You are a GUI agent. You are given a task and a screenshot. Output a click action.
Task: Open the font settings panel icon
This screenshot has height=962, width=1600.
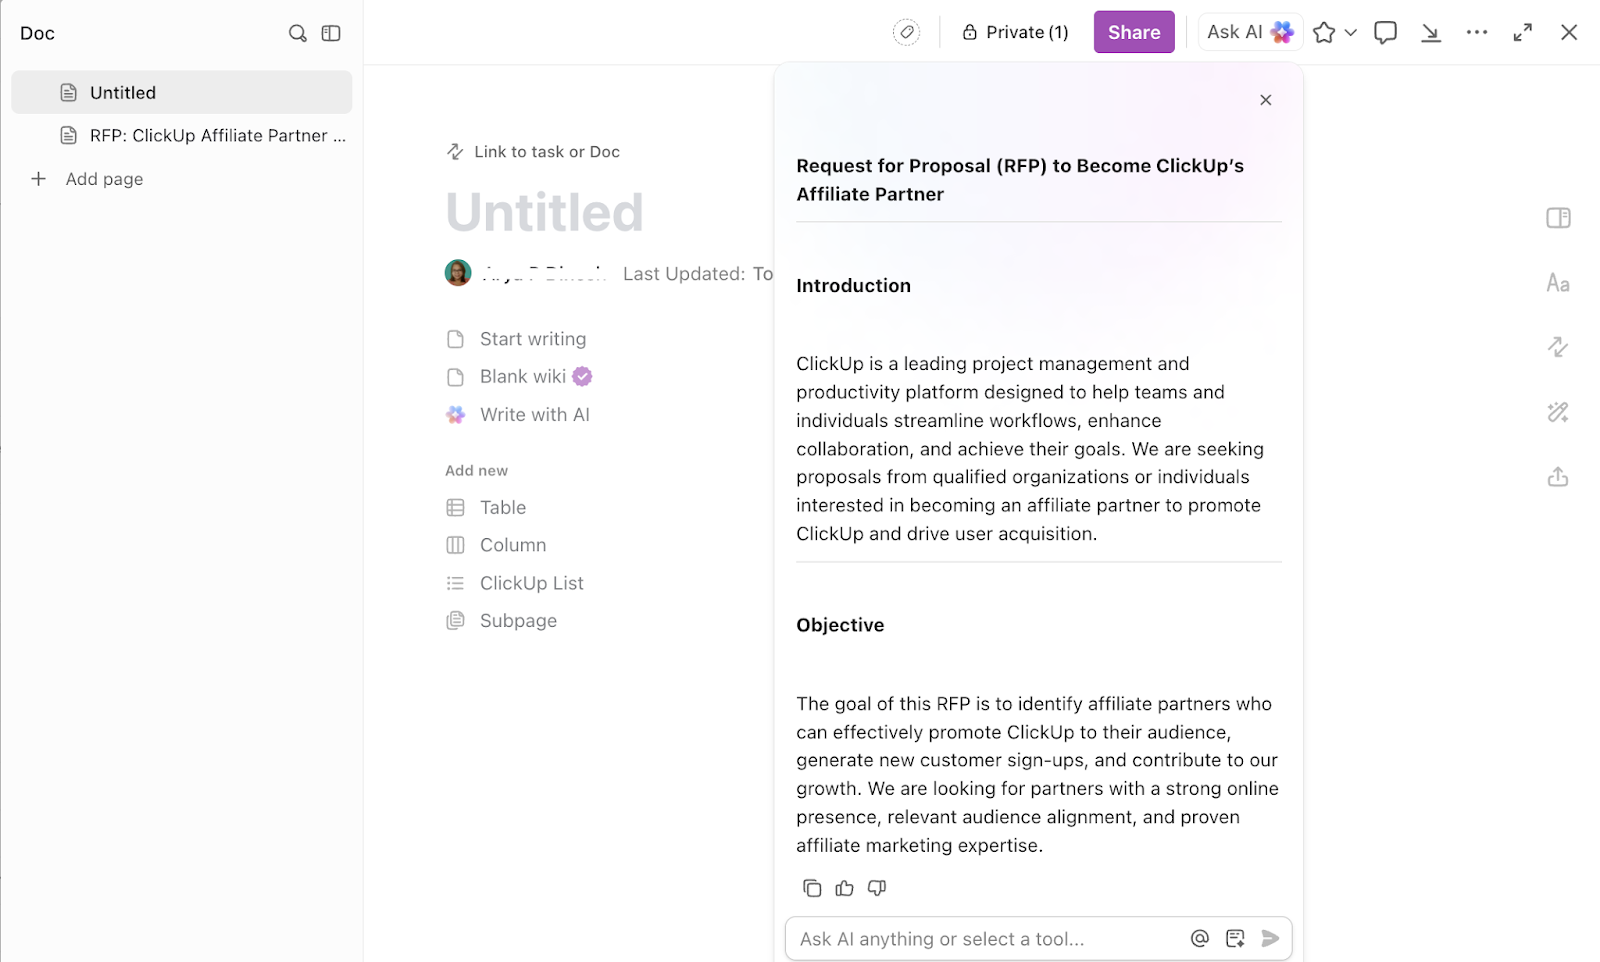pyautogui.click(x=1557, y=283)
